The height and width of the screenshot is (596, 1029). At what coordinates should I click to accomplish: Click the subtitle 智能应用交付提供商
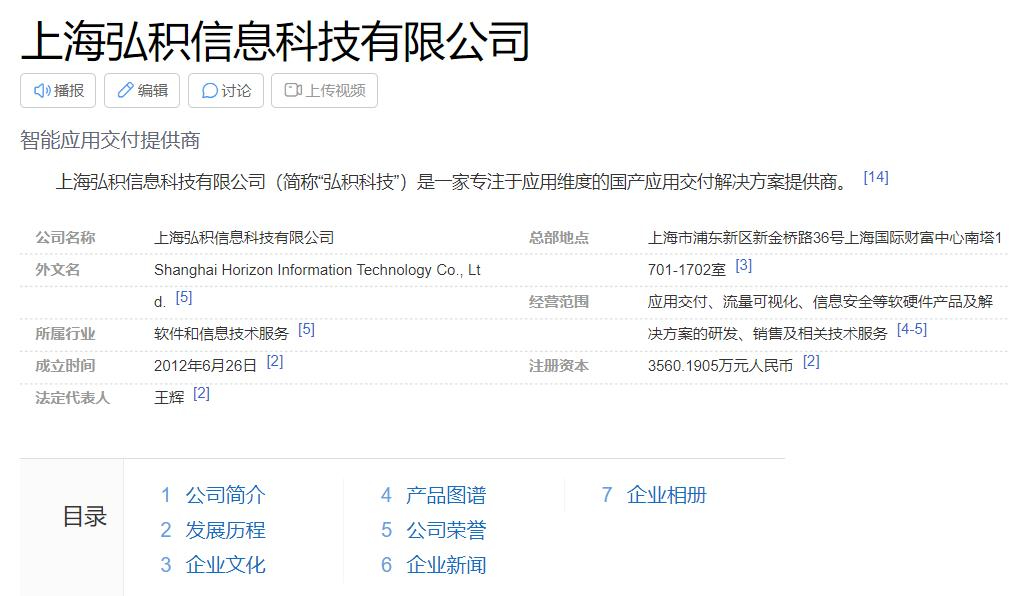[110, 140]
